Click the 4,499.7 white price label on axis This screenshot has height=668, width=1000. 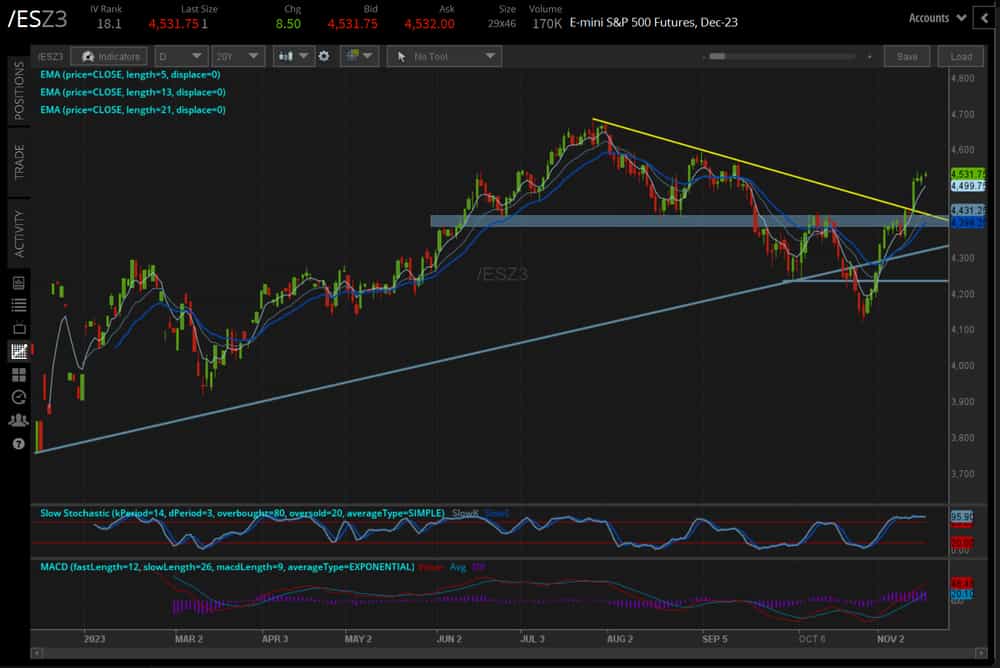pos(967,186)
